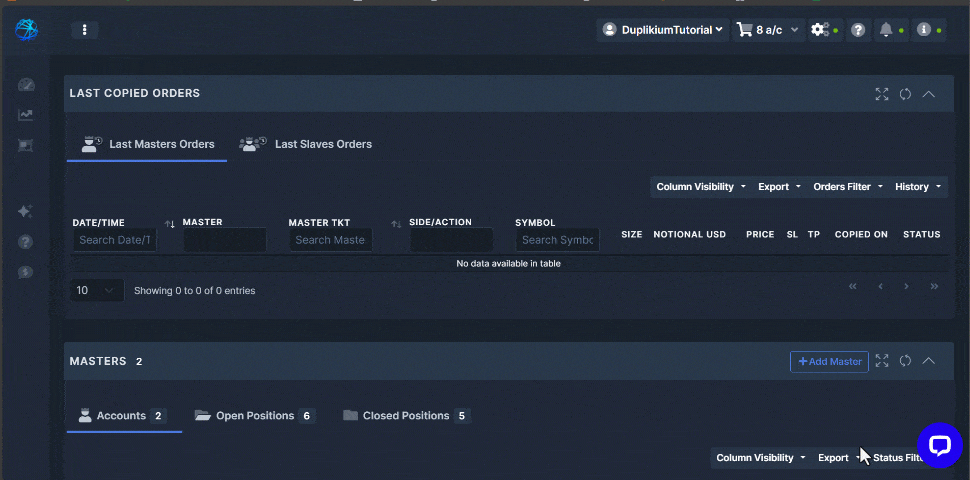Screen dimensions: 970x480
Task: Open the 10 entries per page selector
Action: 97,290
